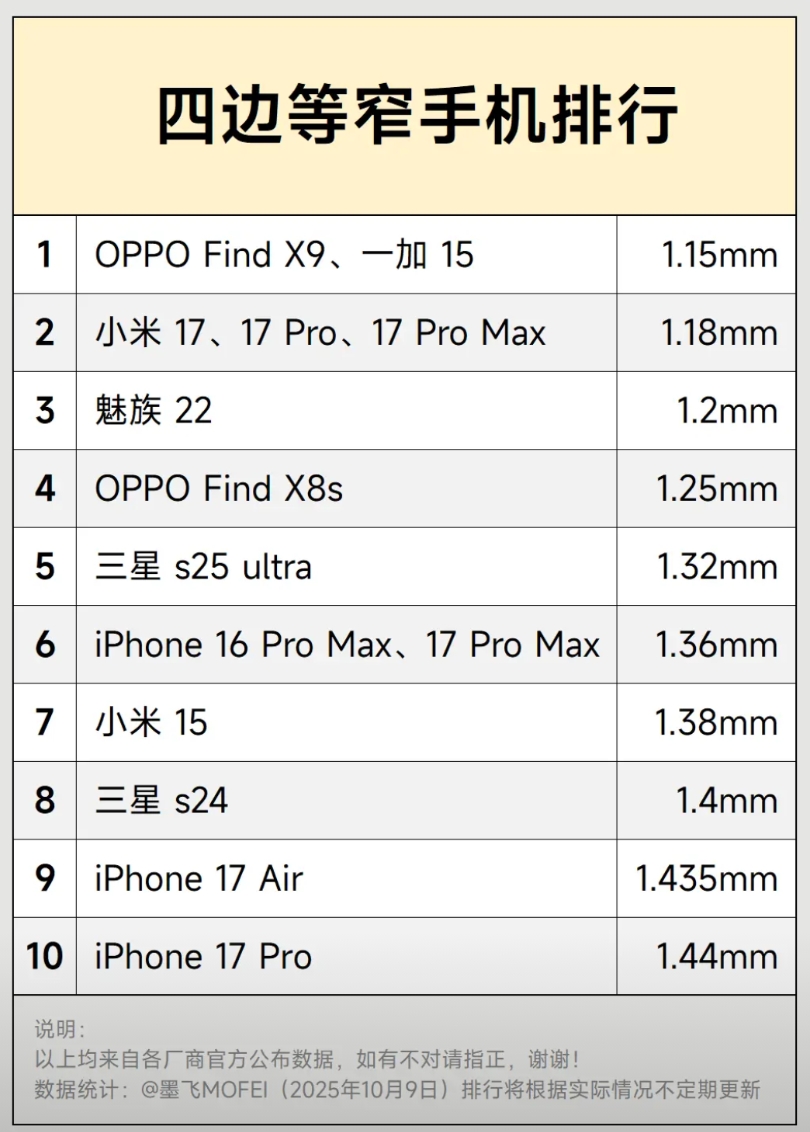Select the iPhone 17 Pro entry
Screen dimensions: 810x1132
[x=203, y=957]
